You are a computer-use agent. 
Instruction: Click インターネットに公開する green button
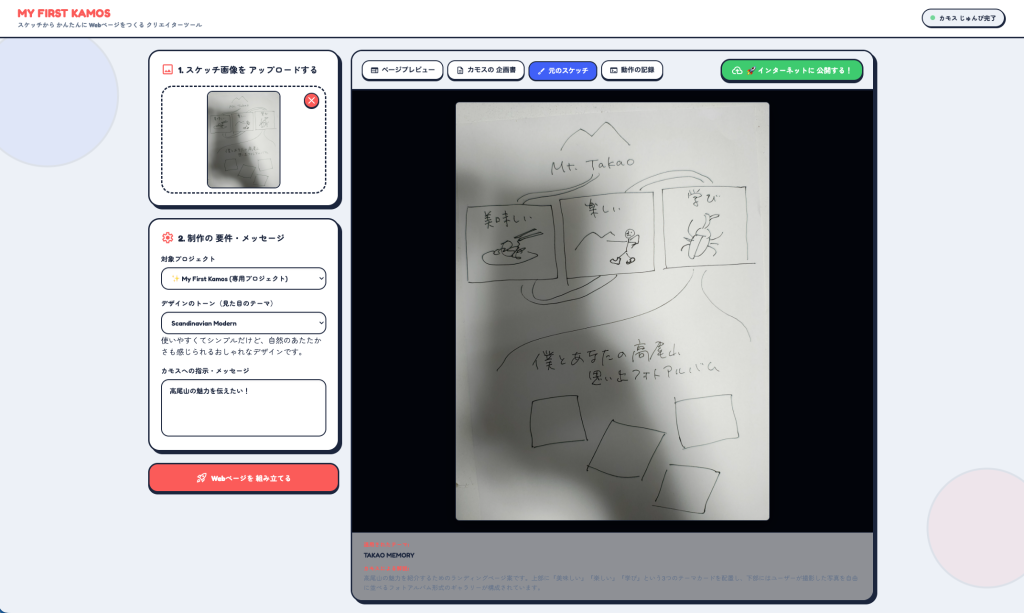[x=792, y=71]
